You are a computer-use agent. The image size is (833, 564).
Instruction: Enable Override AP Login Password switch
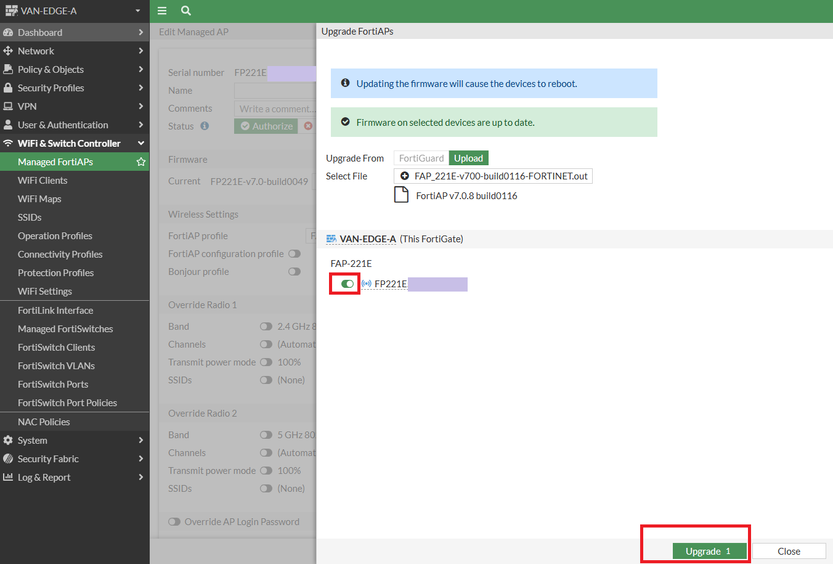coord(174,522)
